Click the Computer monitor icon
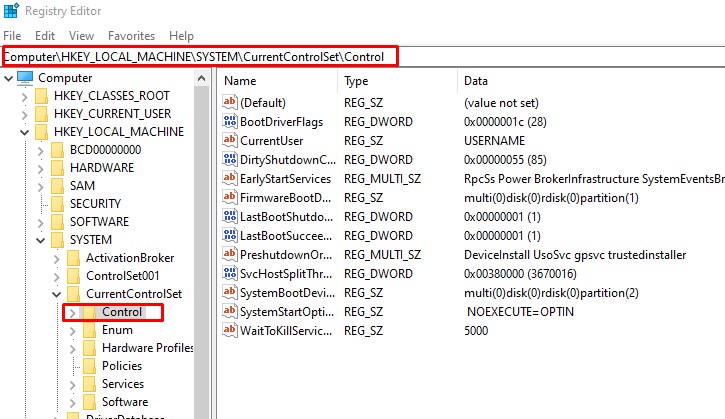Viewport: 725px width, 419px height. point(25,78)
